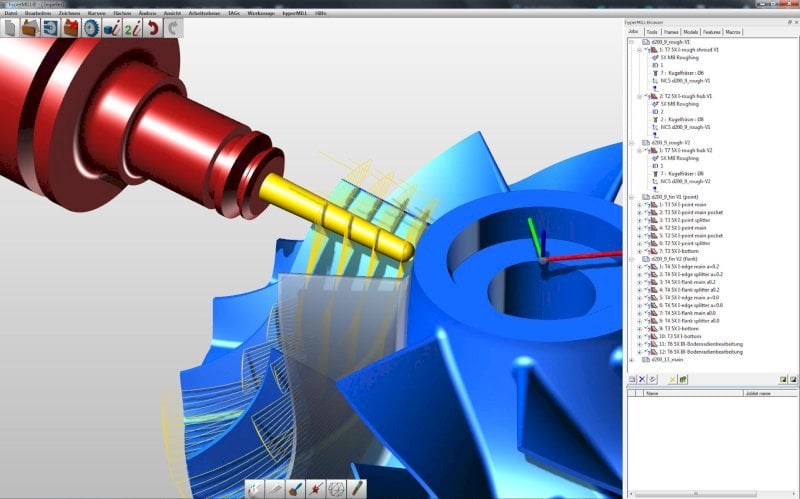This screenshot has width=800, height=499.
Task: Click the red-arrow import box icon
Action: 70,28
